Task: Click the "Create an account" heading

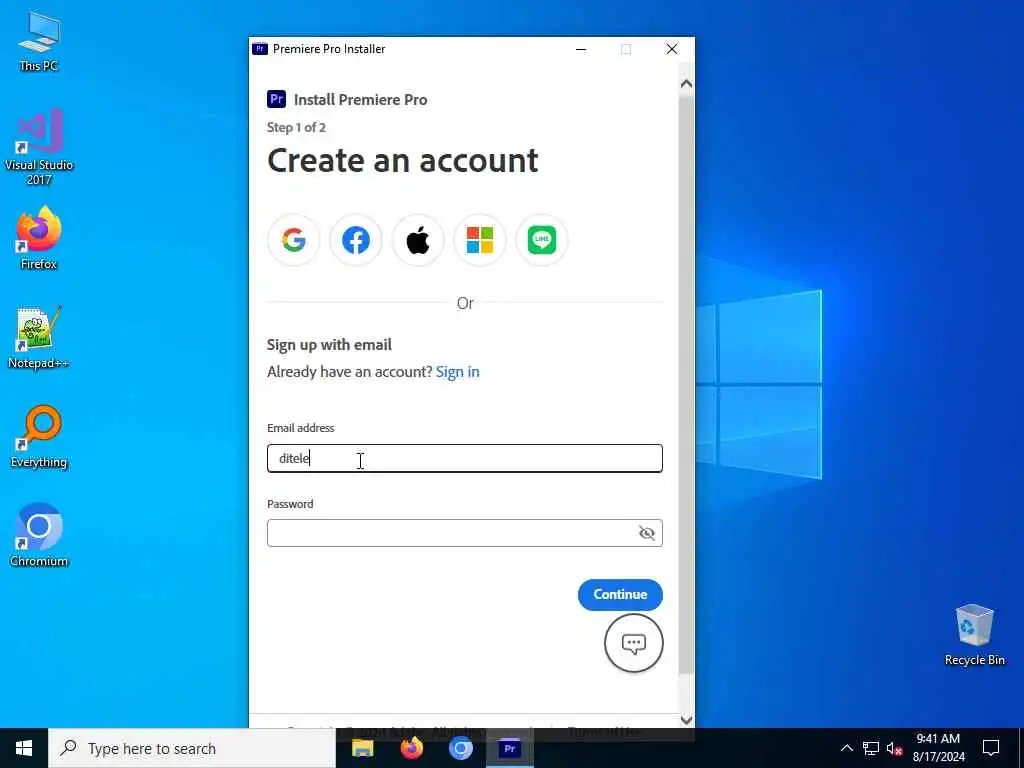Action: (x=403, y=161)
